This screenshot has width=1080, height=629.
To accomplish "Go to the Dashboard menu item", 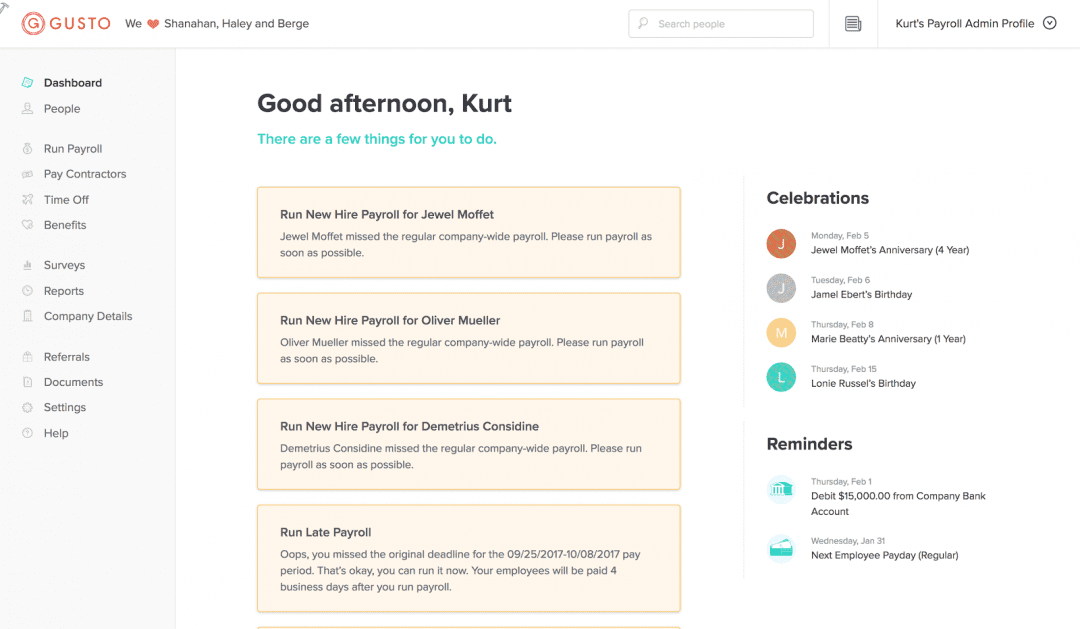I will click(72, 83).
